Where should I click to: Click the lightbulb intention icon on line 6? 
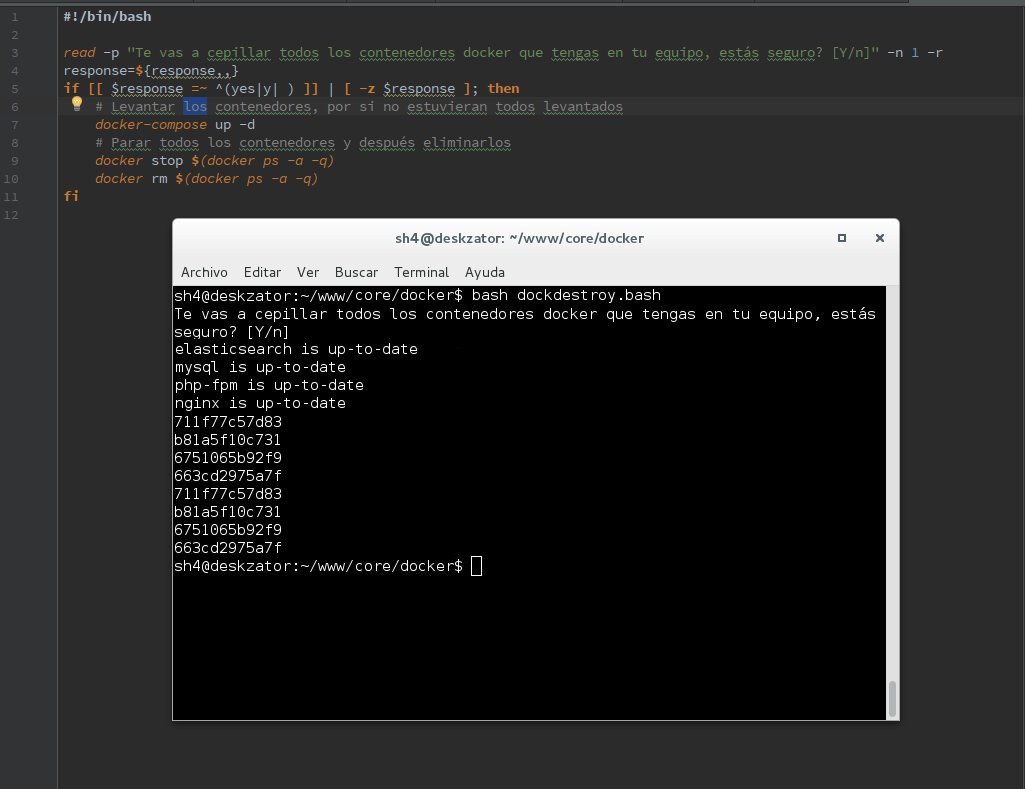click(76, 103)
